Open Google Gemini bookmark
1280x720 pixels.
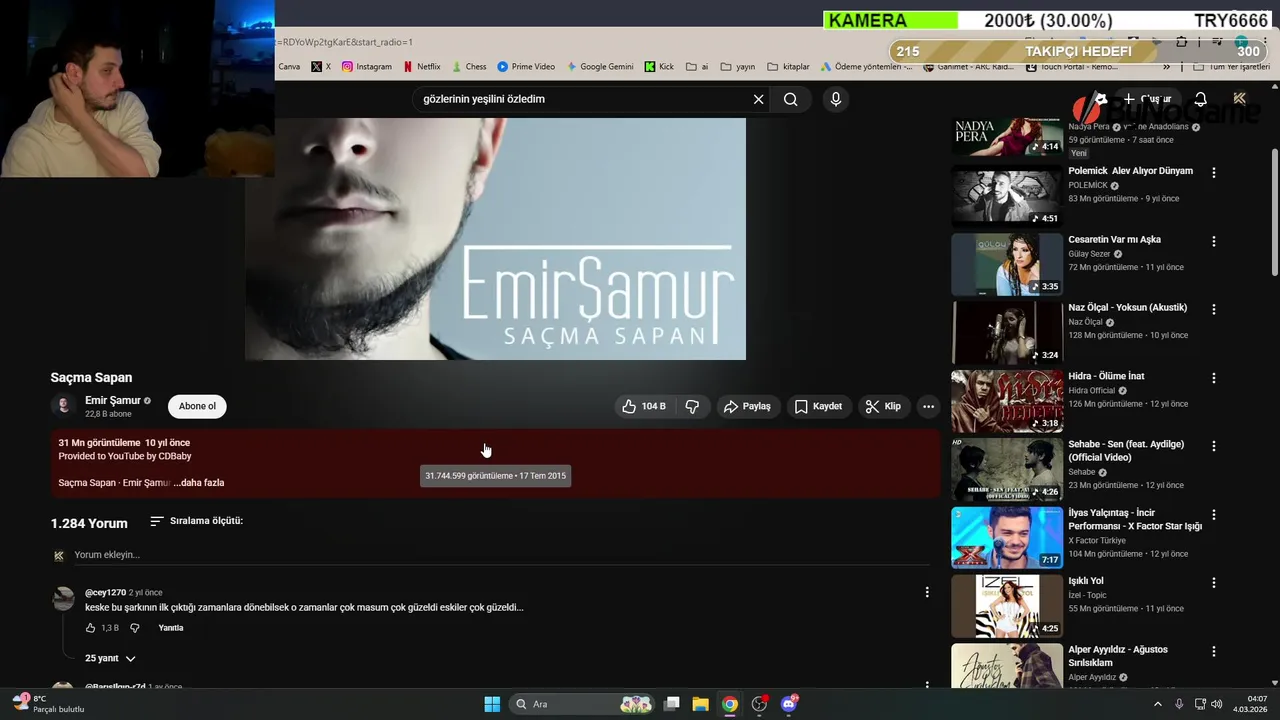[x=600, y=67]
